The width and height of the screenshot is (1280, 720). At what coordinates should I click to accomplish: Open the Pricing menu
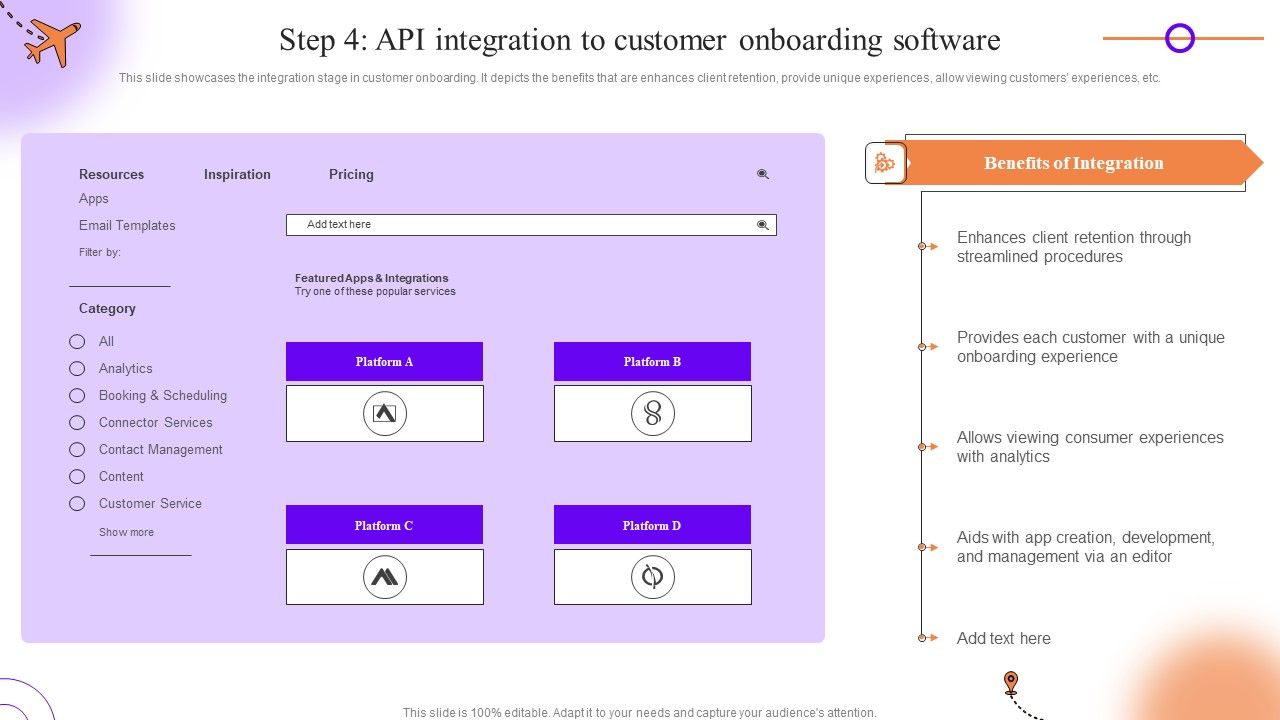coord(351,174)
